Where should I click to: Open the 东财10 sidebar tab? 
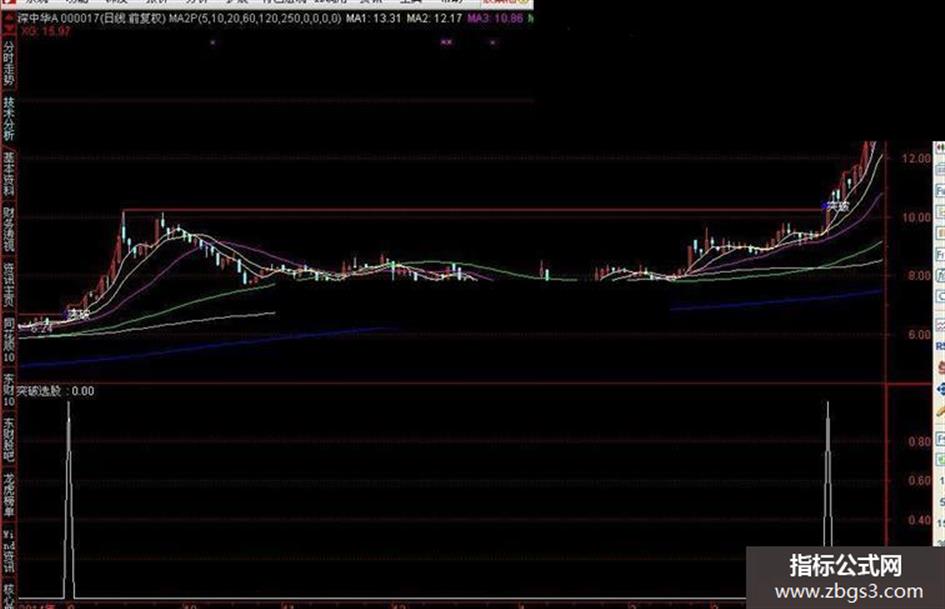(8, 390)
